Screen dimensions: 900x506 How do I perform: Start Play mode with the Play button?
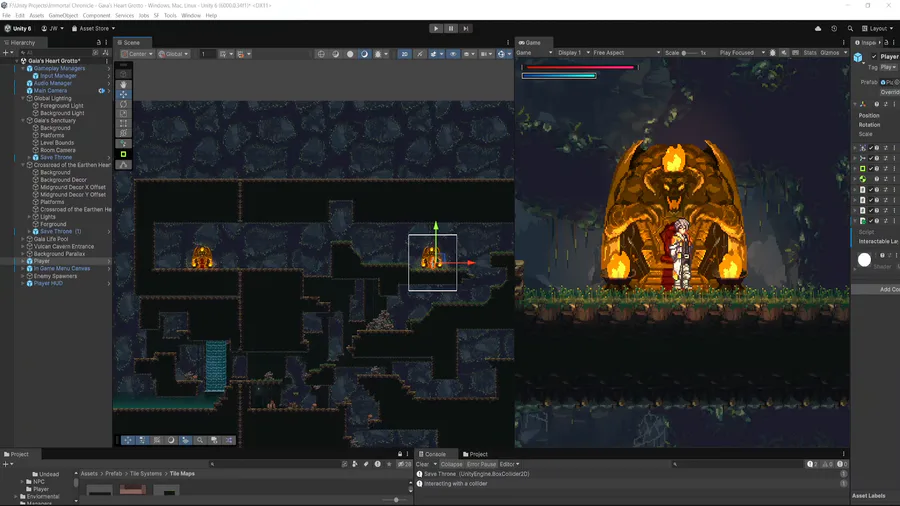(436, 28)
